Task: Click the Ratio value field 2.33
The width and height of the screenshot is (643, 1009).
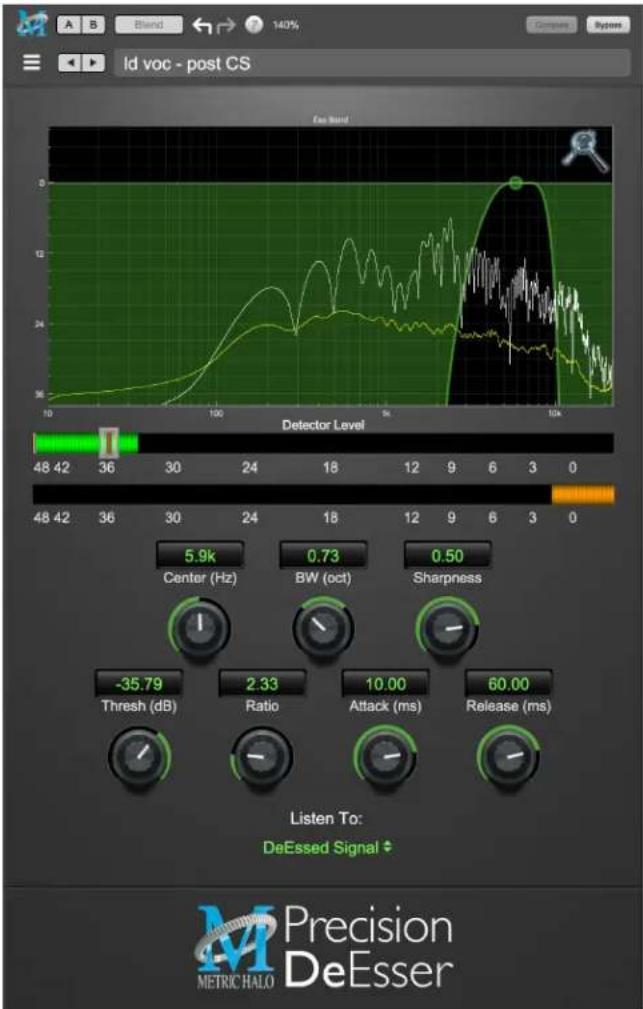Action: [262, 683]
